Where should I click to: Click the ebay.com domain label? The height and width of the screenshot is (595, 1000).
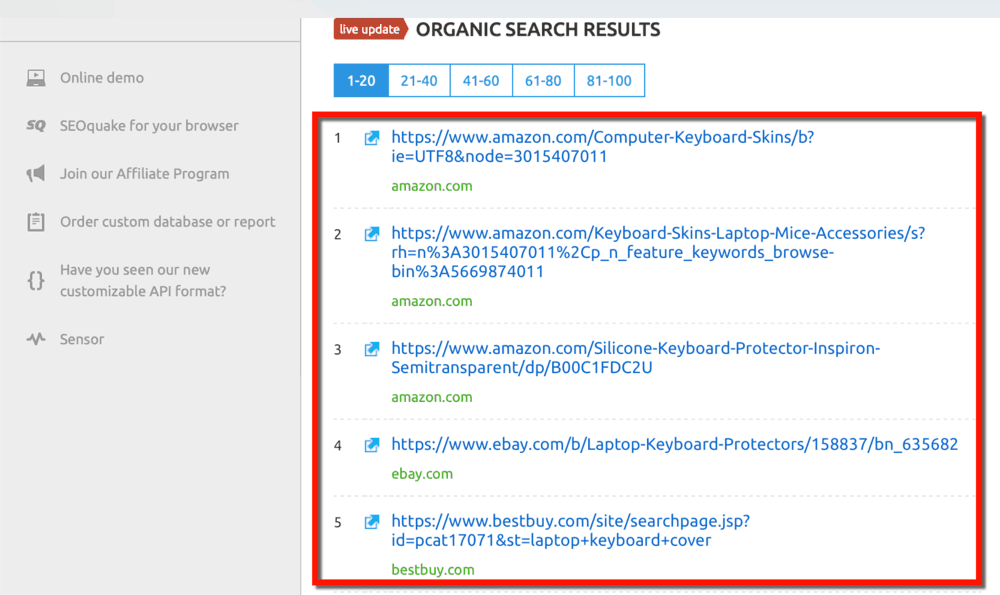pos(422,474)
